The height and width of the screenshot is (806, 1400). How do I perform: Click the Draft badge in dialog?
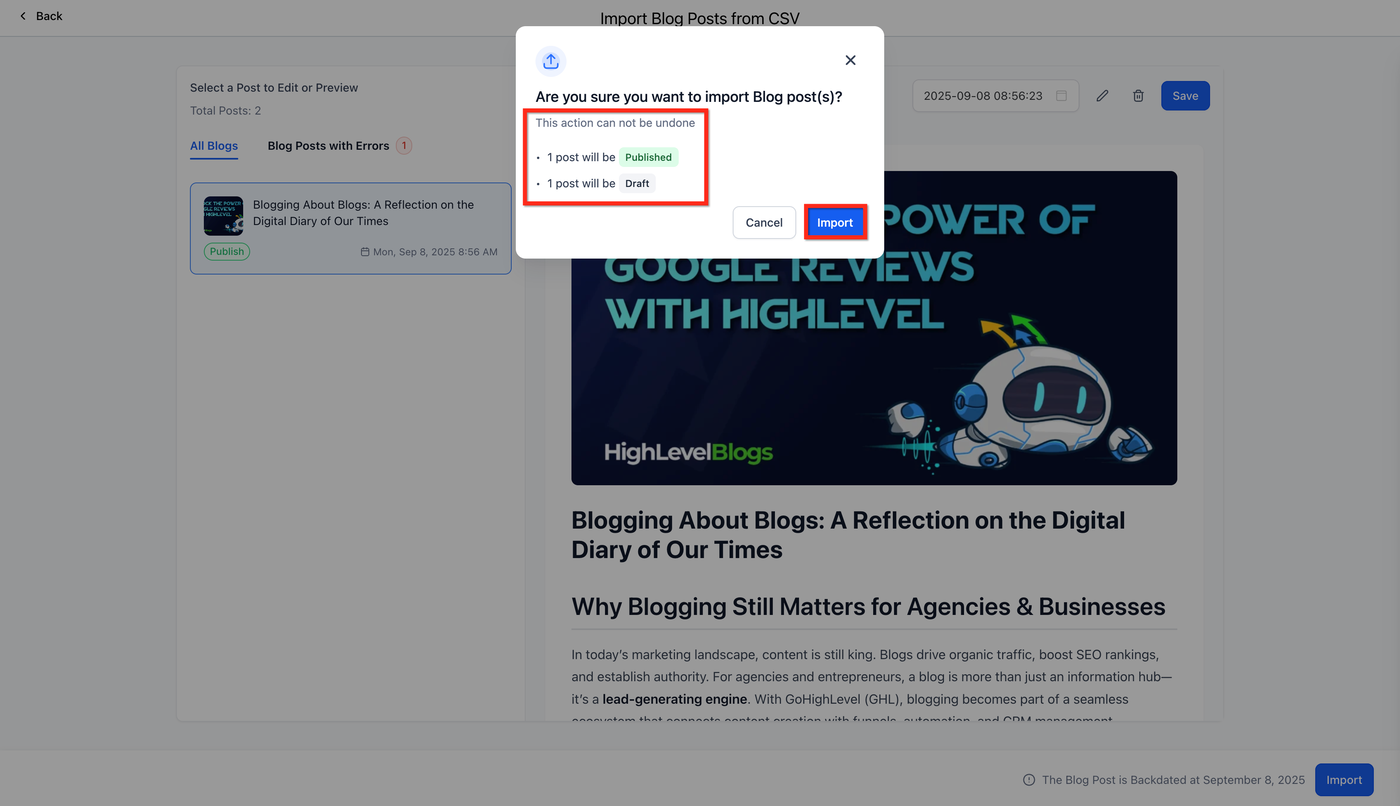[637, 183]
